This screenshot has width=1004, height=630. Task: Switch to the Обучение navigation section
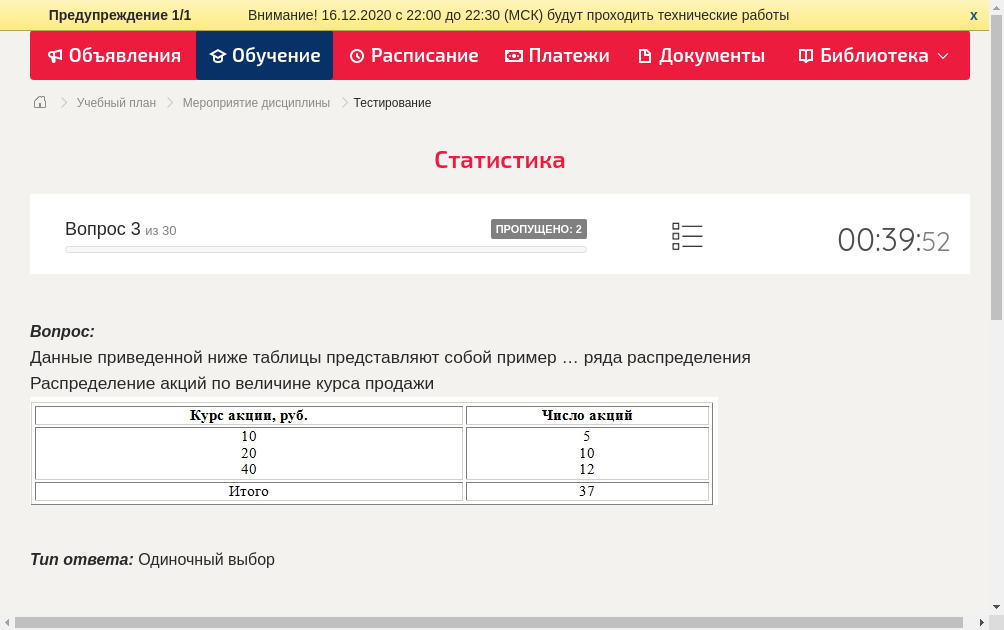click(x=264, y=56)
